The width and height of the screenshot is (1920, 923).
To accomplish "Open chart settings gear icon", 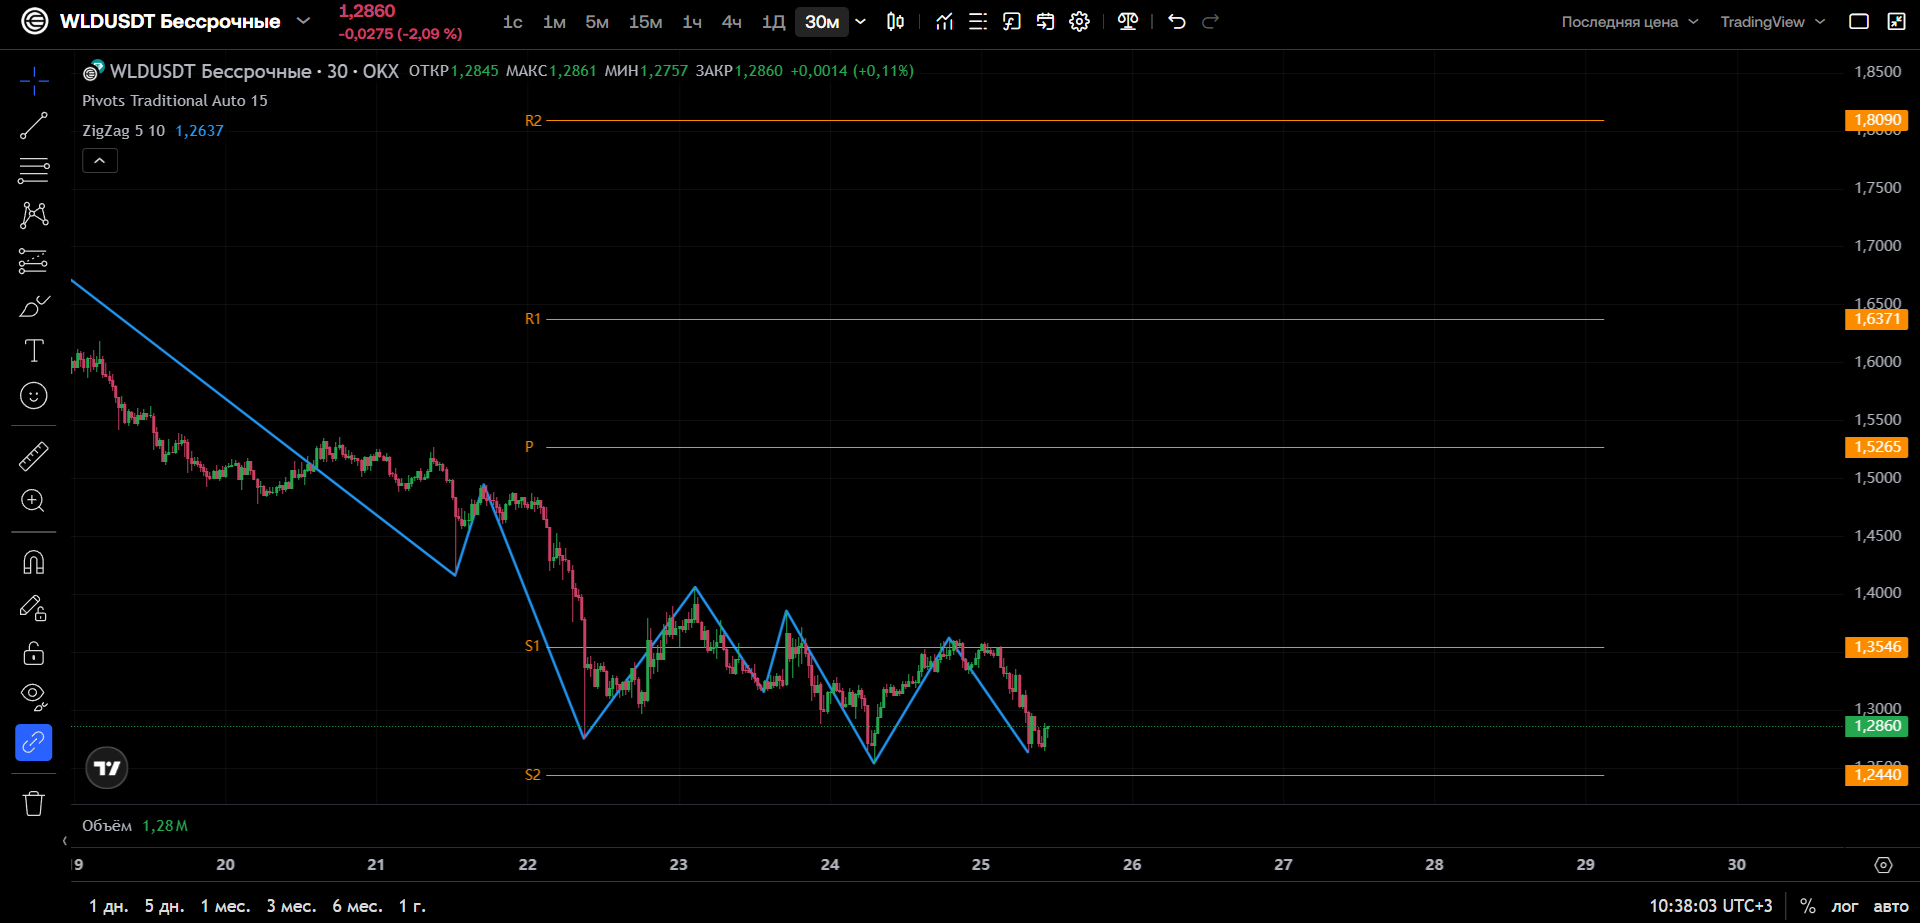I will point(1079,22).
